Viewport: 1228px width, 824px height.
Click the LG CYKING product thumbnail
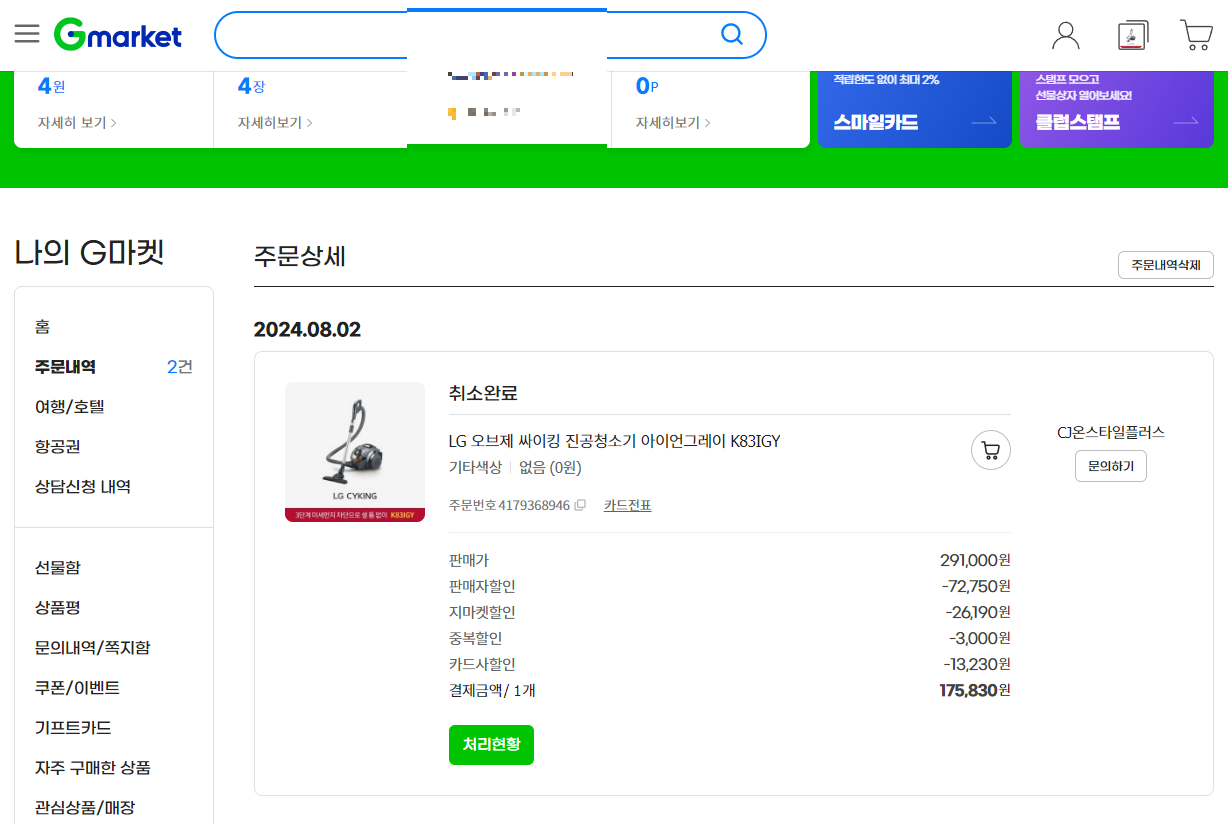click(355, 452)
